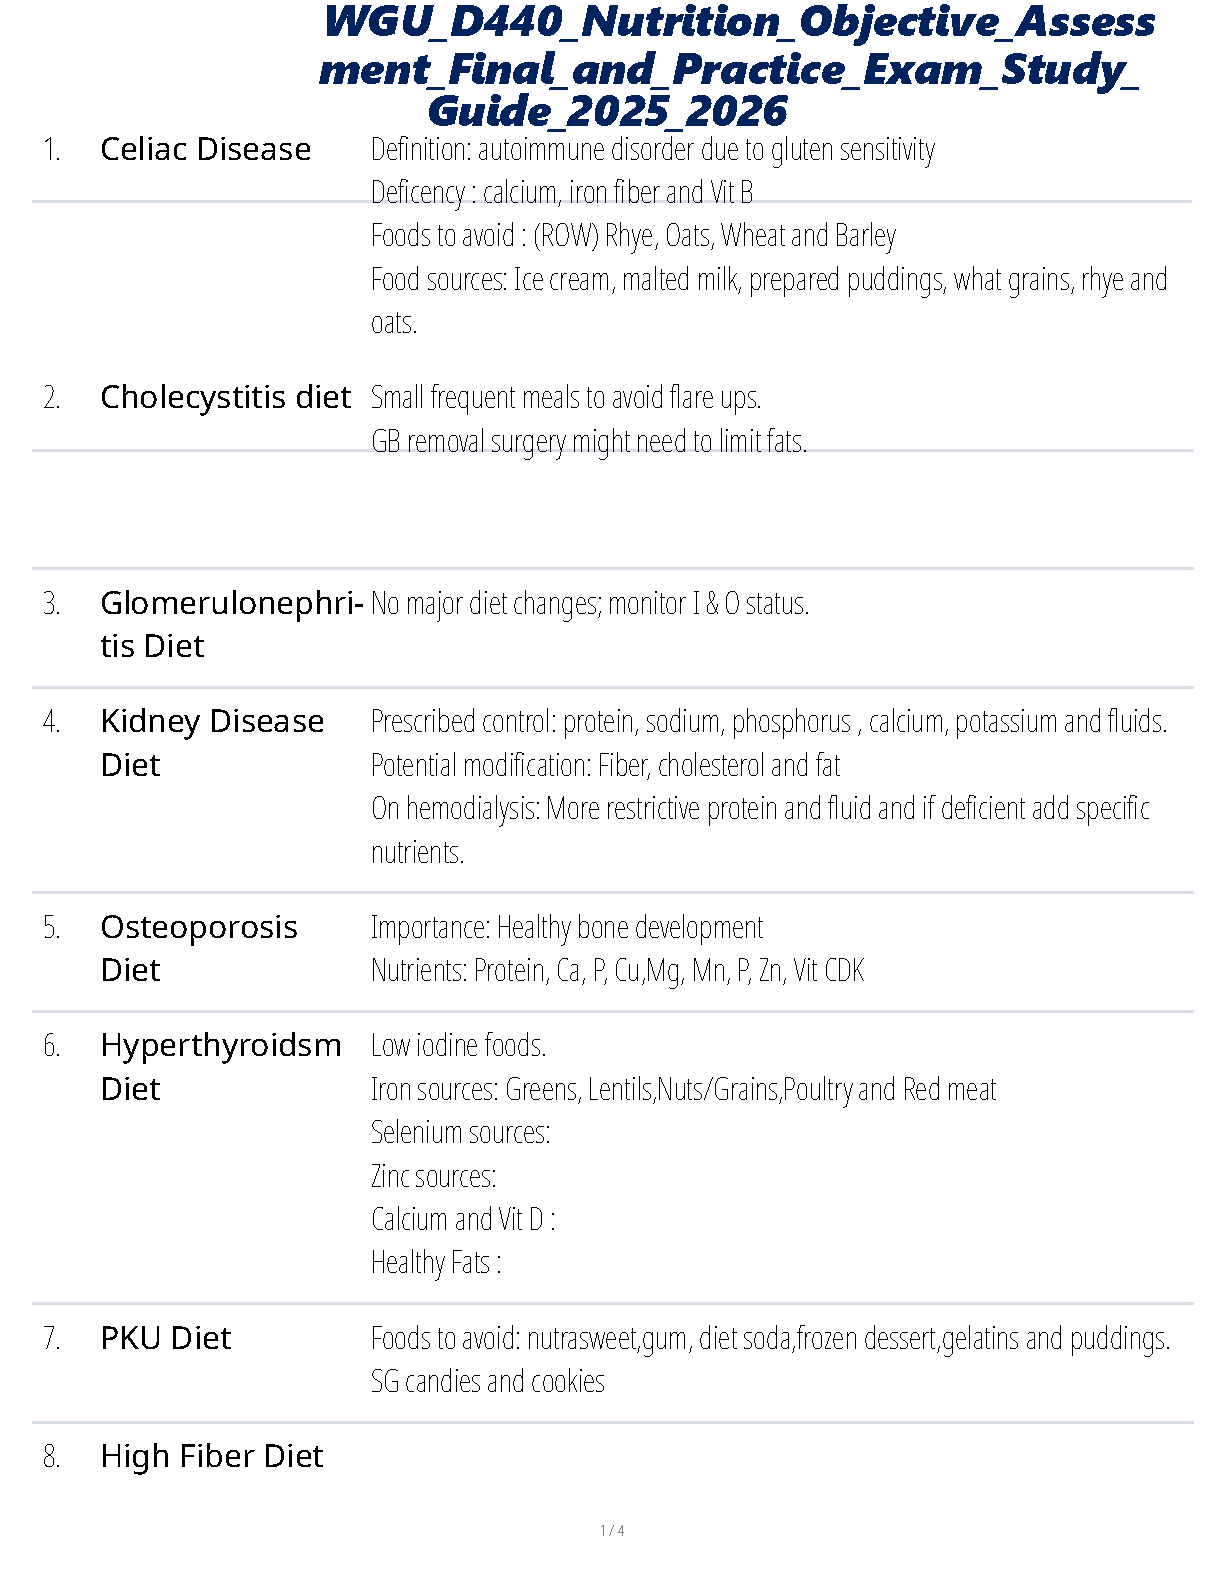Click the 'On hemodialysis' text line
Viewport: 1224px width, 1584px height.
(x=760, y=808)
